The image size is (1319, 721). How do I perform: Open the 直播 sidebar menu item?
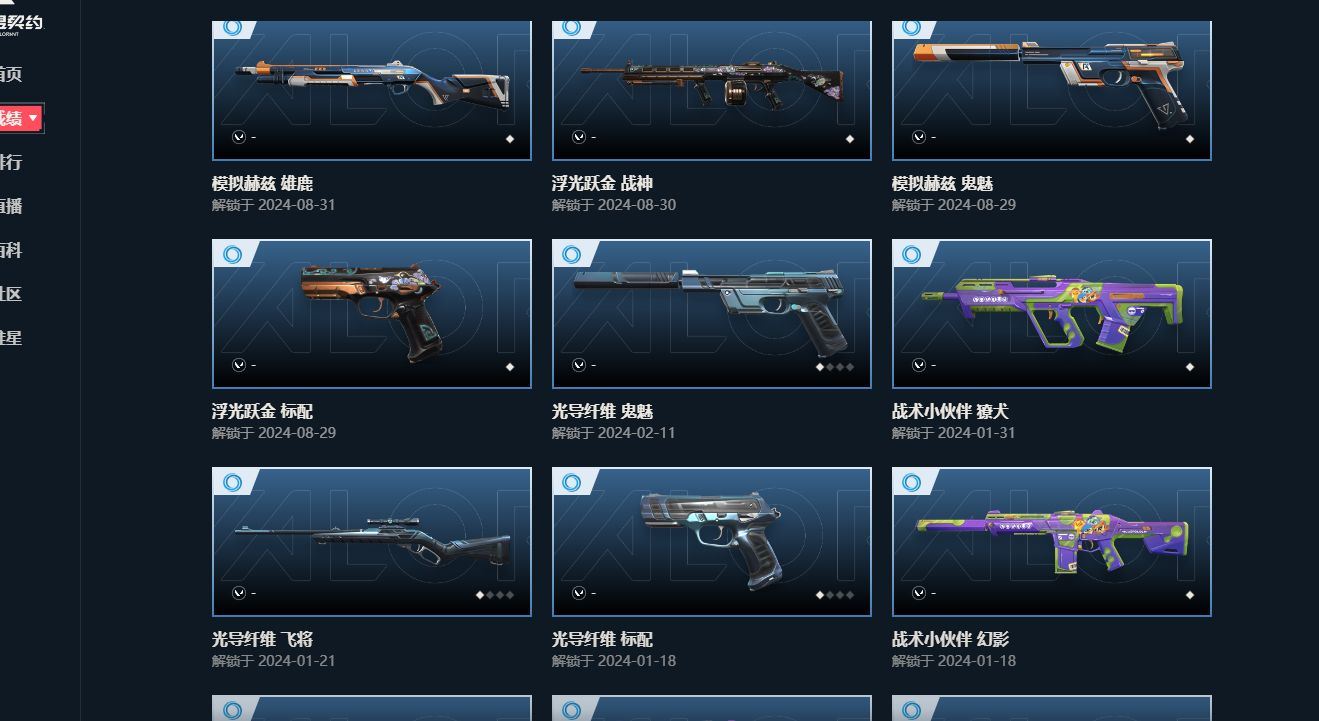(10, 206)
